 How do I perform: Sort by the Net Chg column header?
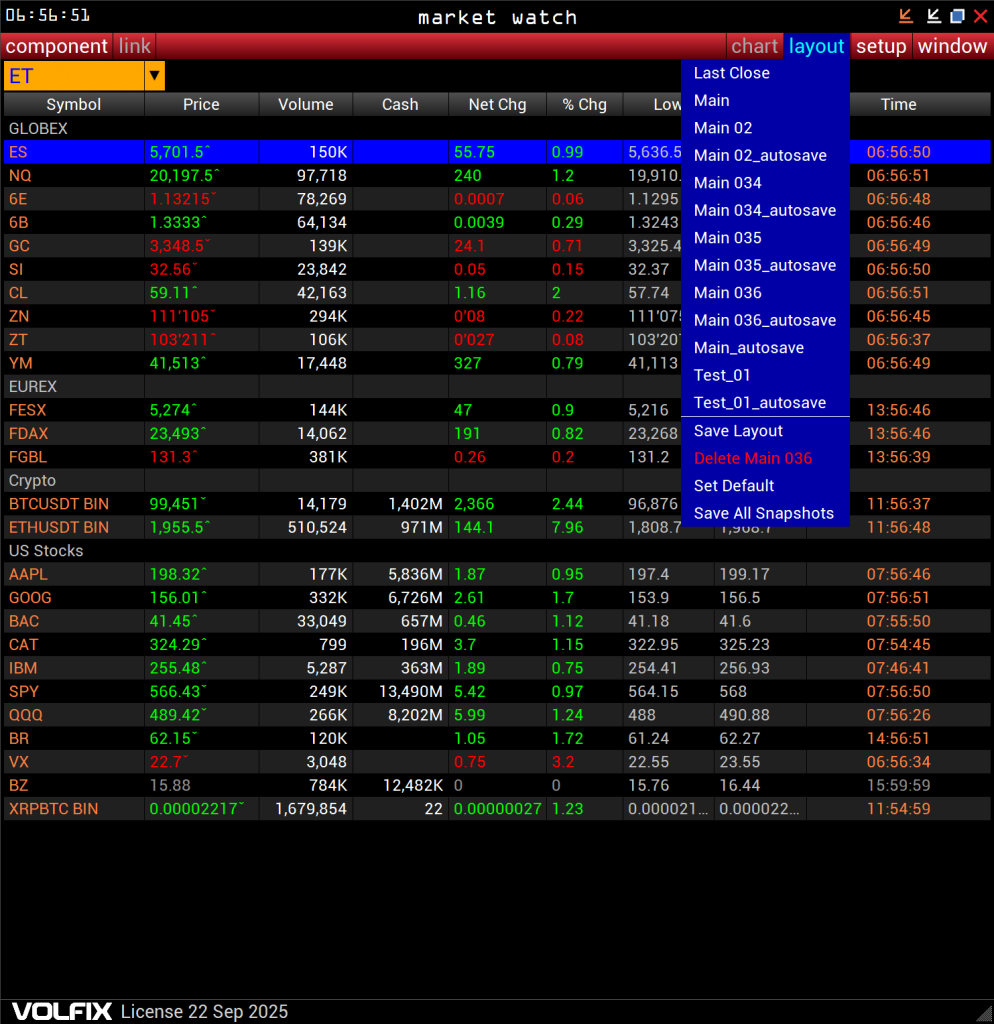coord(497,104)
